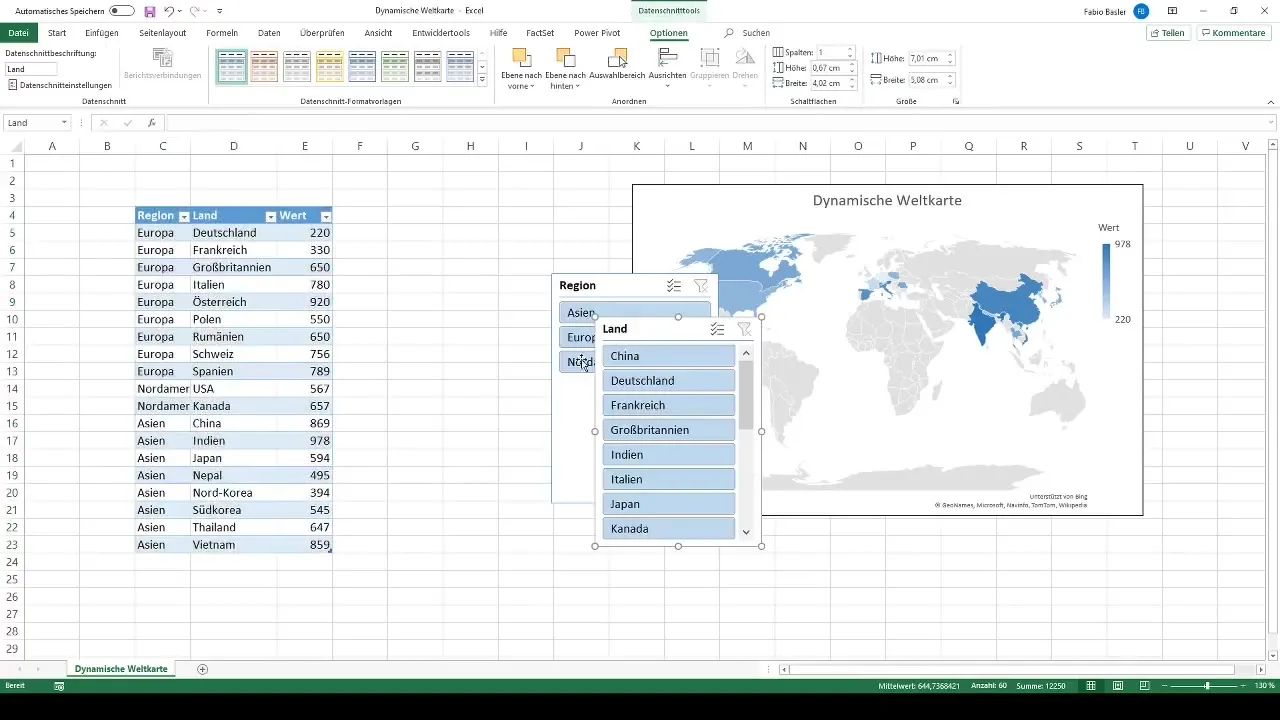Screen dimensions: 1280x720
Task: Add a new sheet
Action: [203, 668]
